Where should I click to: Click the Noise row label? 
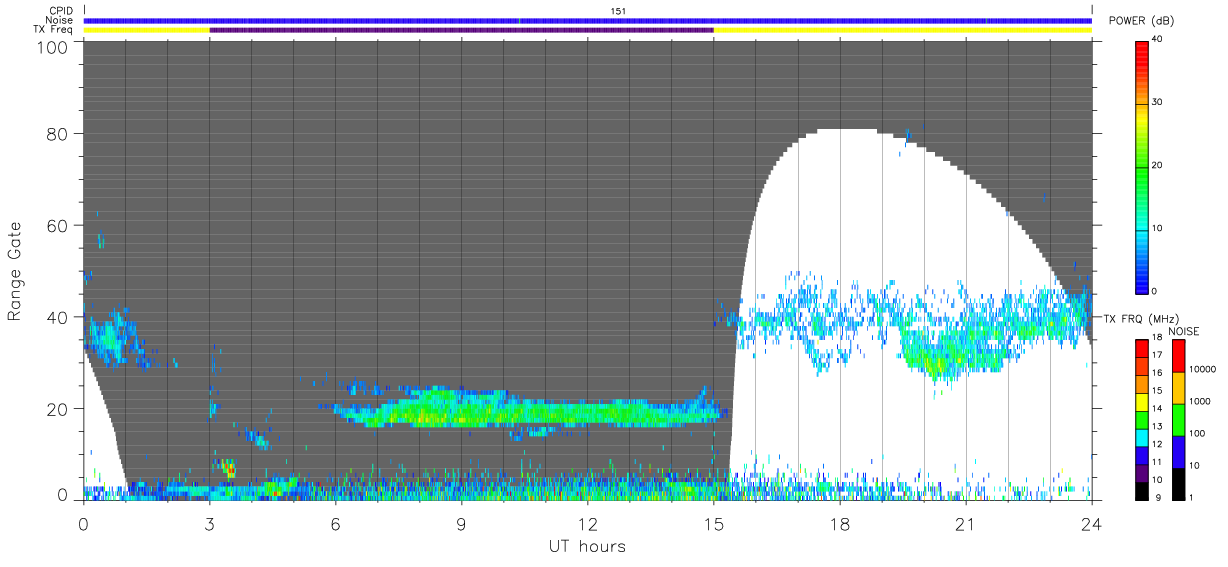[60, 20]
